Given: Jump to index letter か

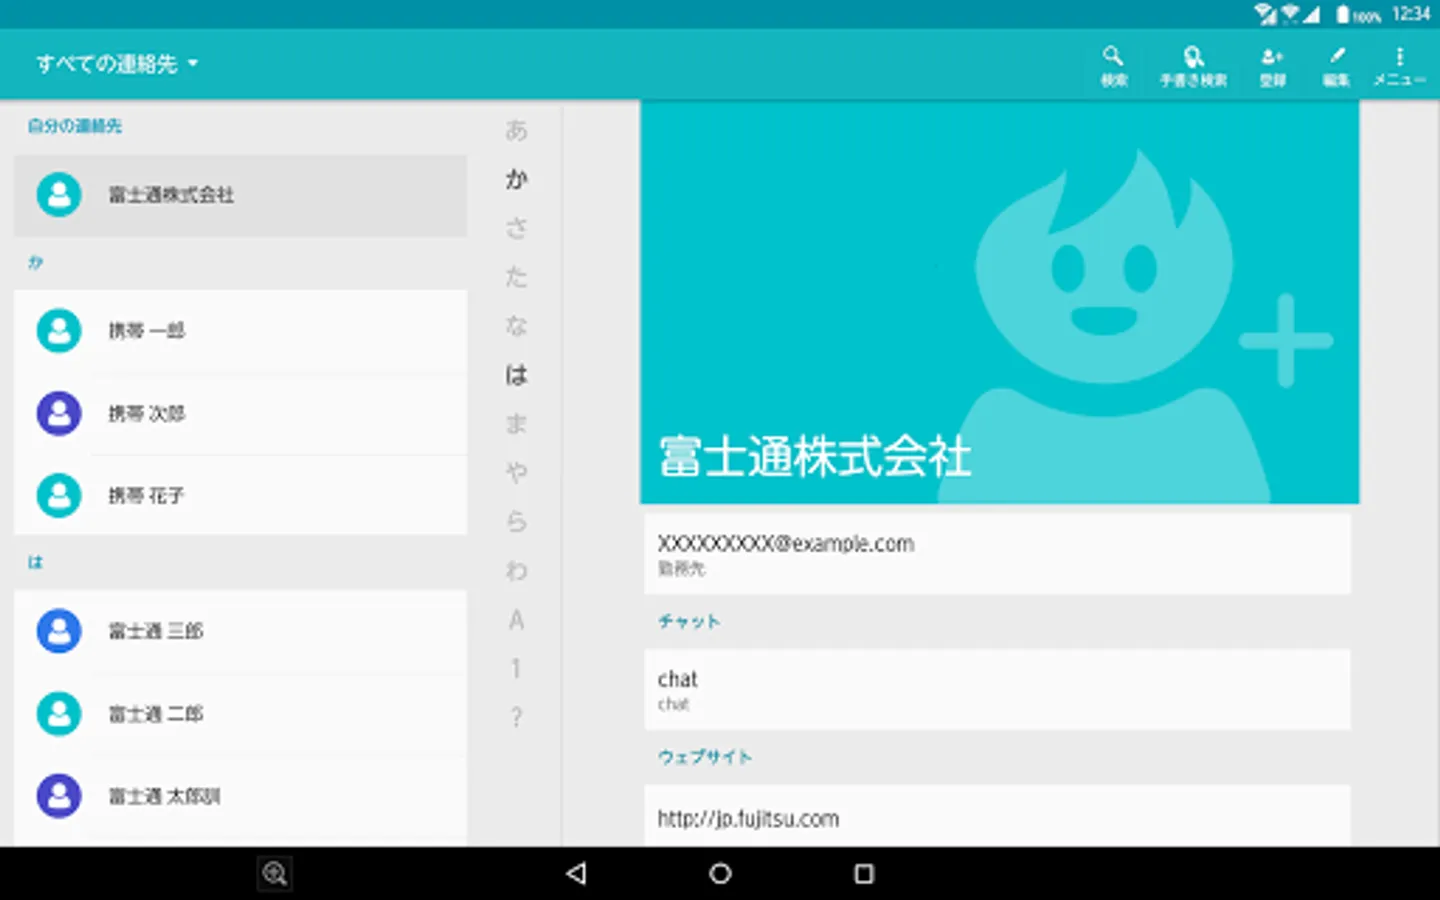Looking at the screenshot, I should tap(516, 179).
